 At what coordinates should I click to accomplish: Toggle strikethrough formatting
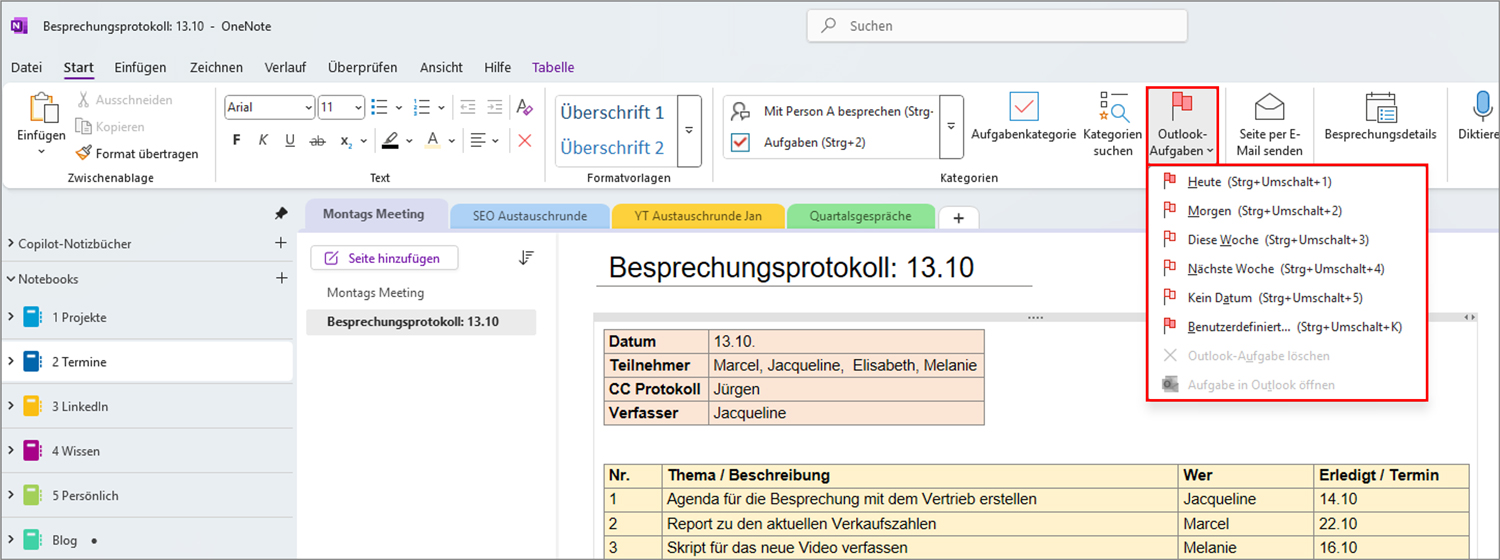point(318,141)
